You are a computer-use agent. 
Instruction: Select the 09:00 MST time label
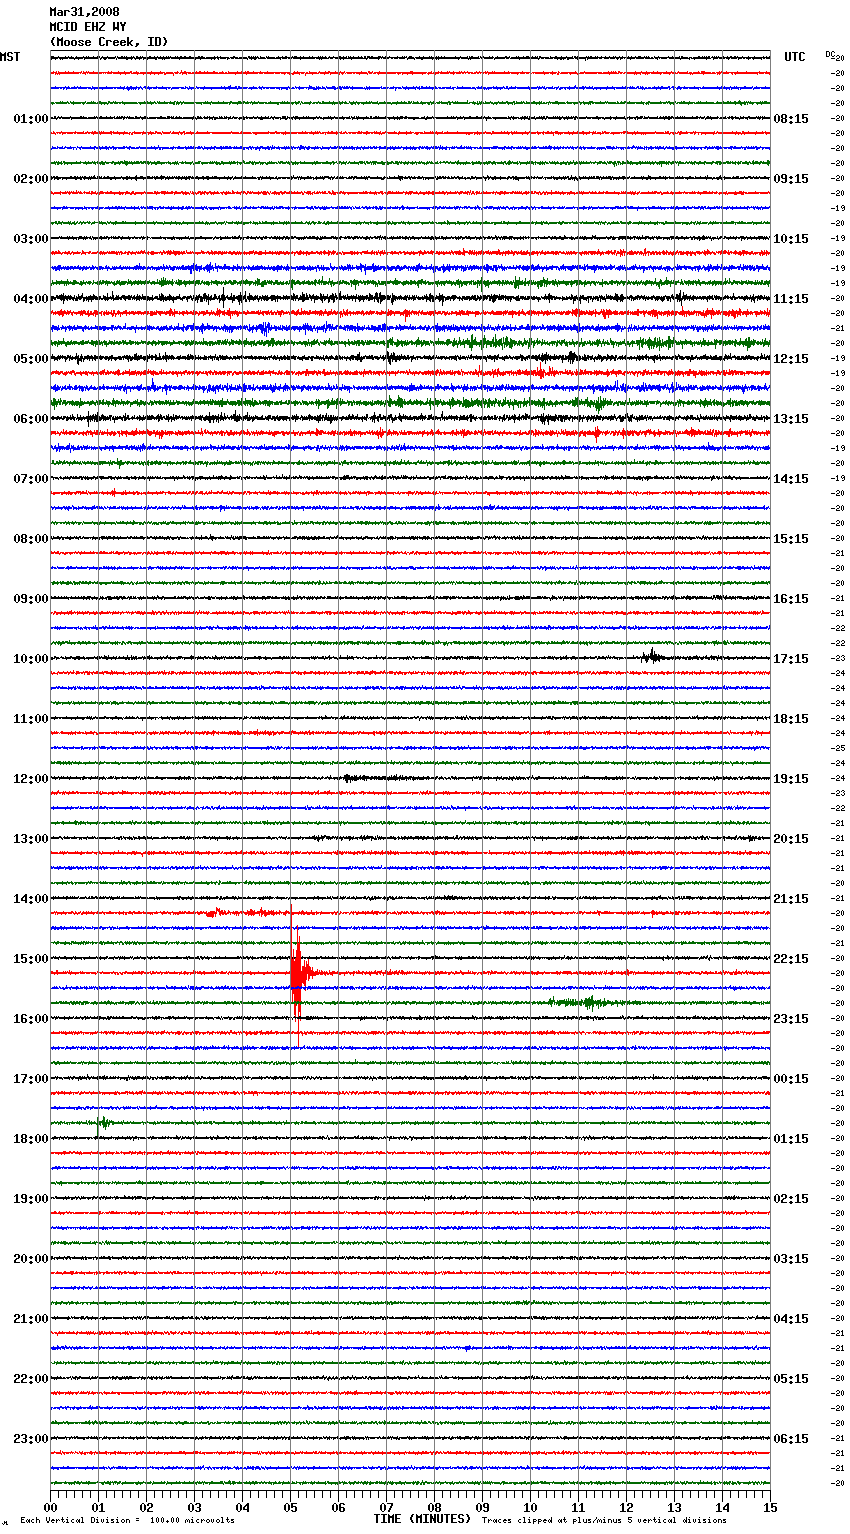(x=31, y=599)
